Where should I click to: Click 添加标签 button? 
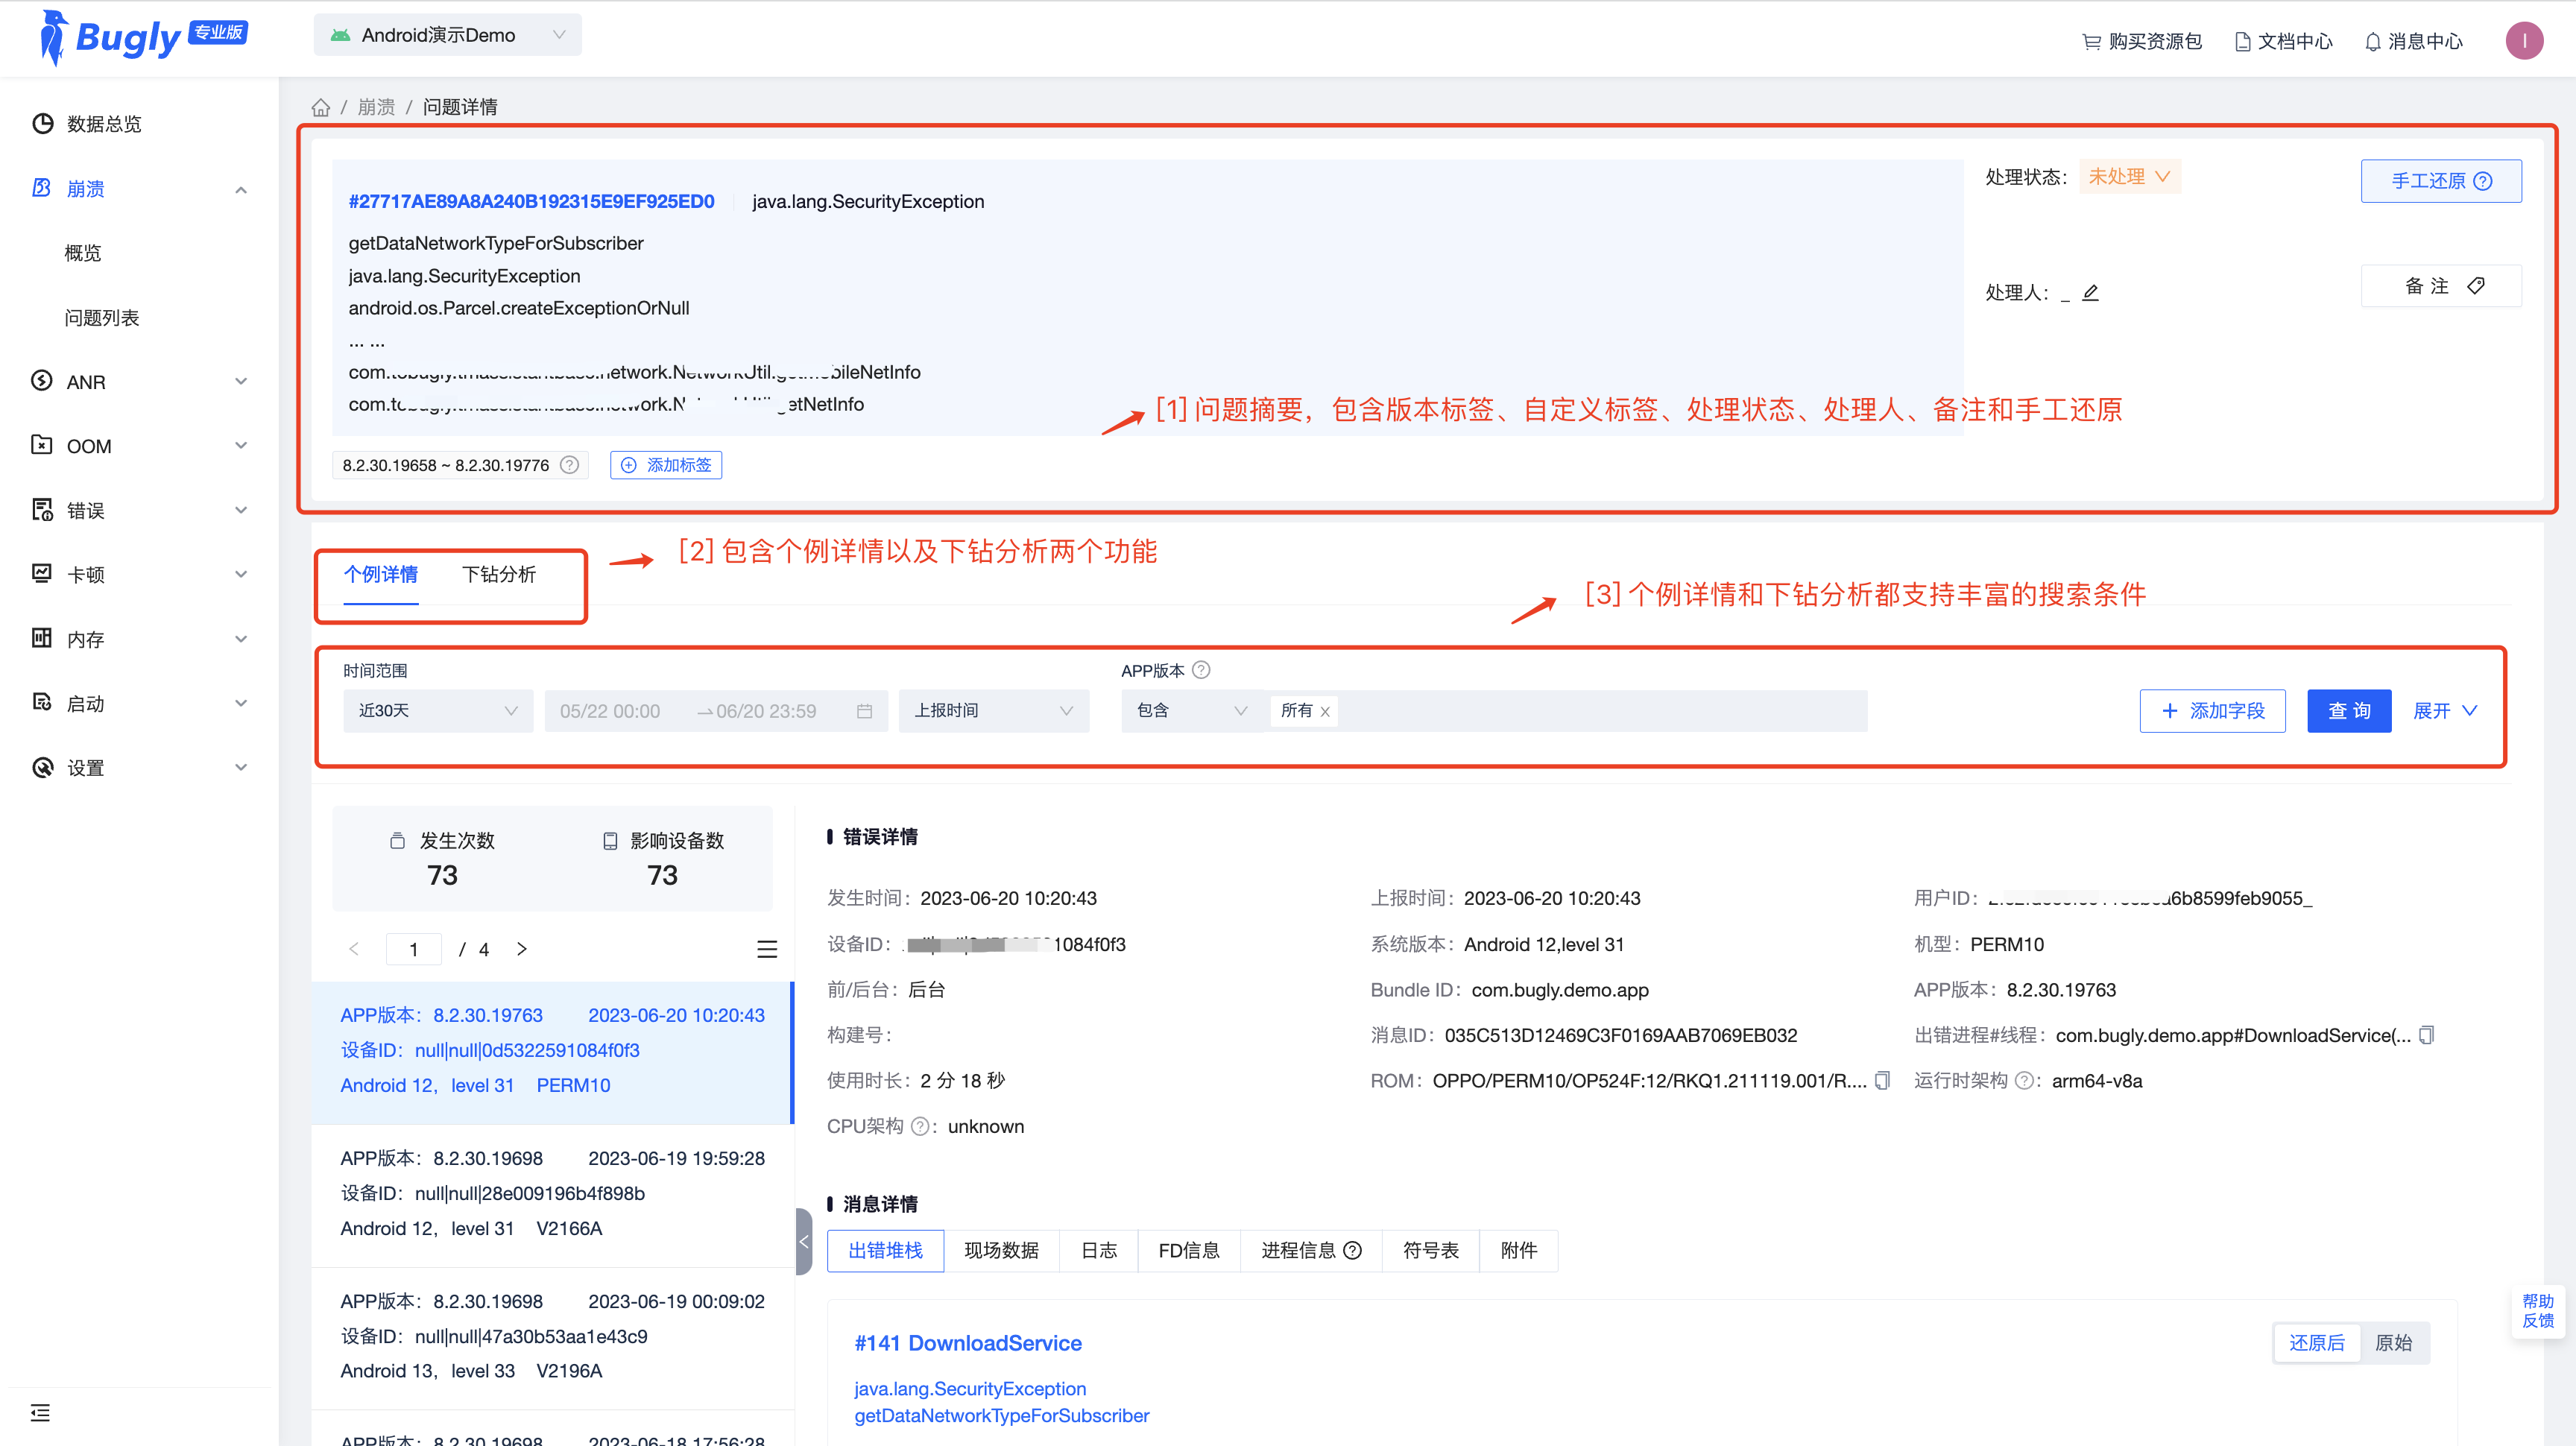[x=666, y=465]
